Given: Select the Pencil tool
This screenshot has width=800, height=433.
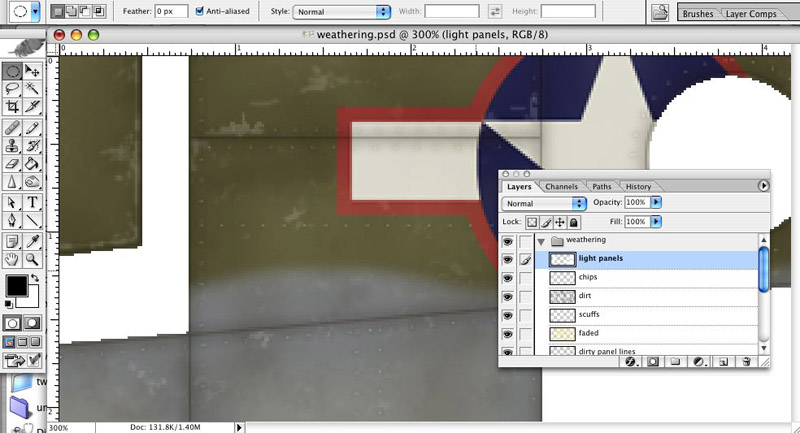Looking at the screenshot, I should point(32,128).
